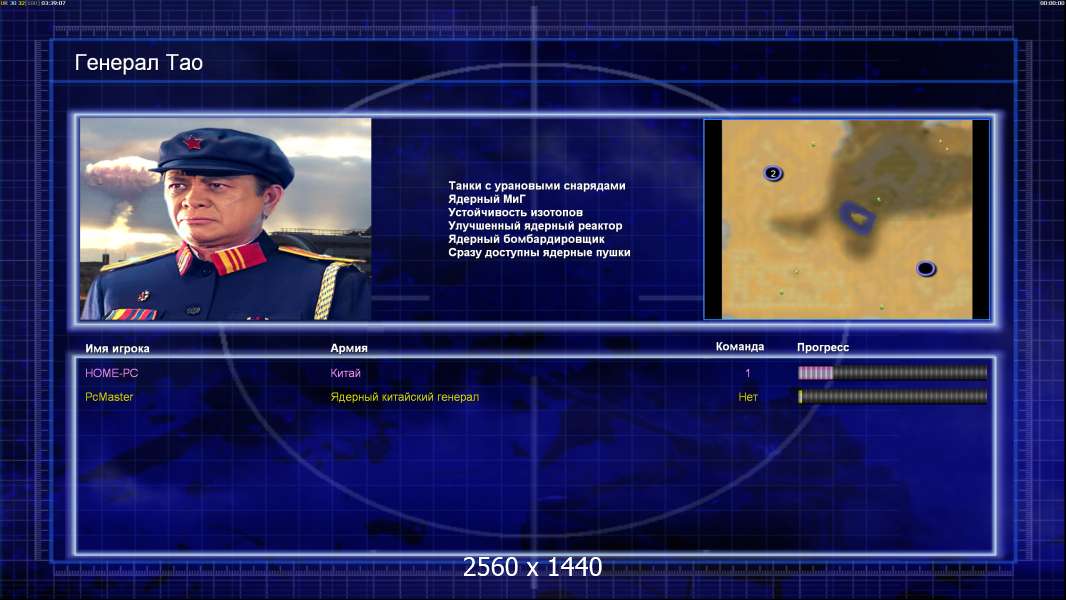Click HOME-PC loading progress bar
The image size is (1066, 600).
893,372
